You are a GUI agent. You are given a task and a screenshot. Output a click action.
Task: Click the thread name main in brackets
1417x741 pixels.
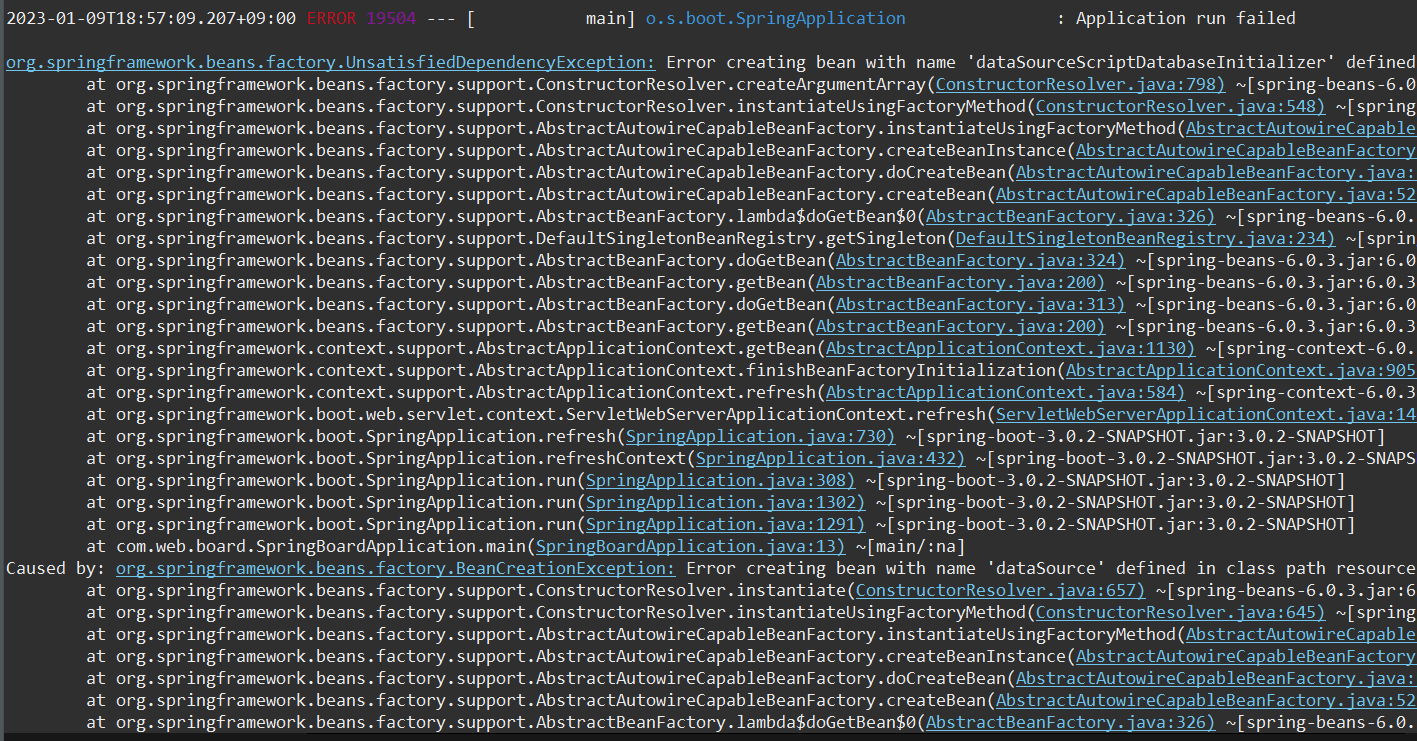pyautogui.click(x=606, y=18)
